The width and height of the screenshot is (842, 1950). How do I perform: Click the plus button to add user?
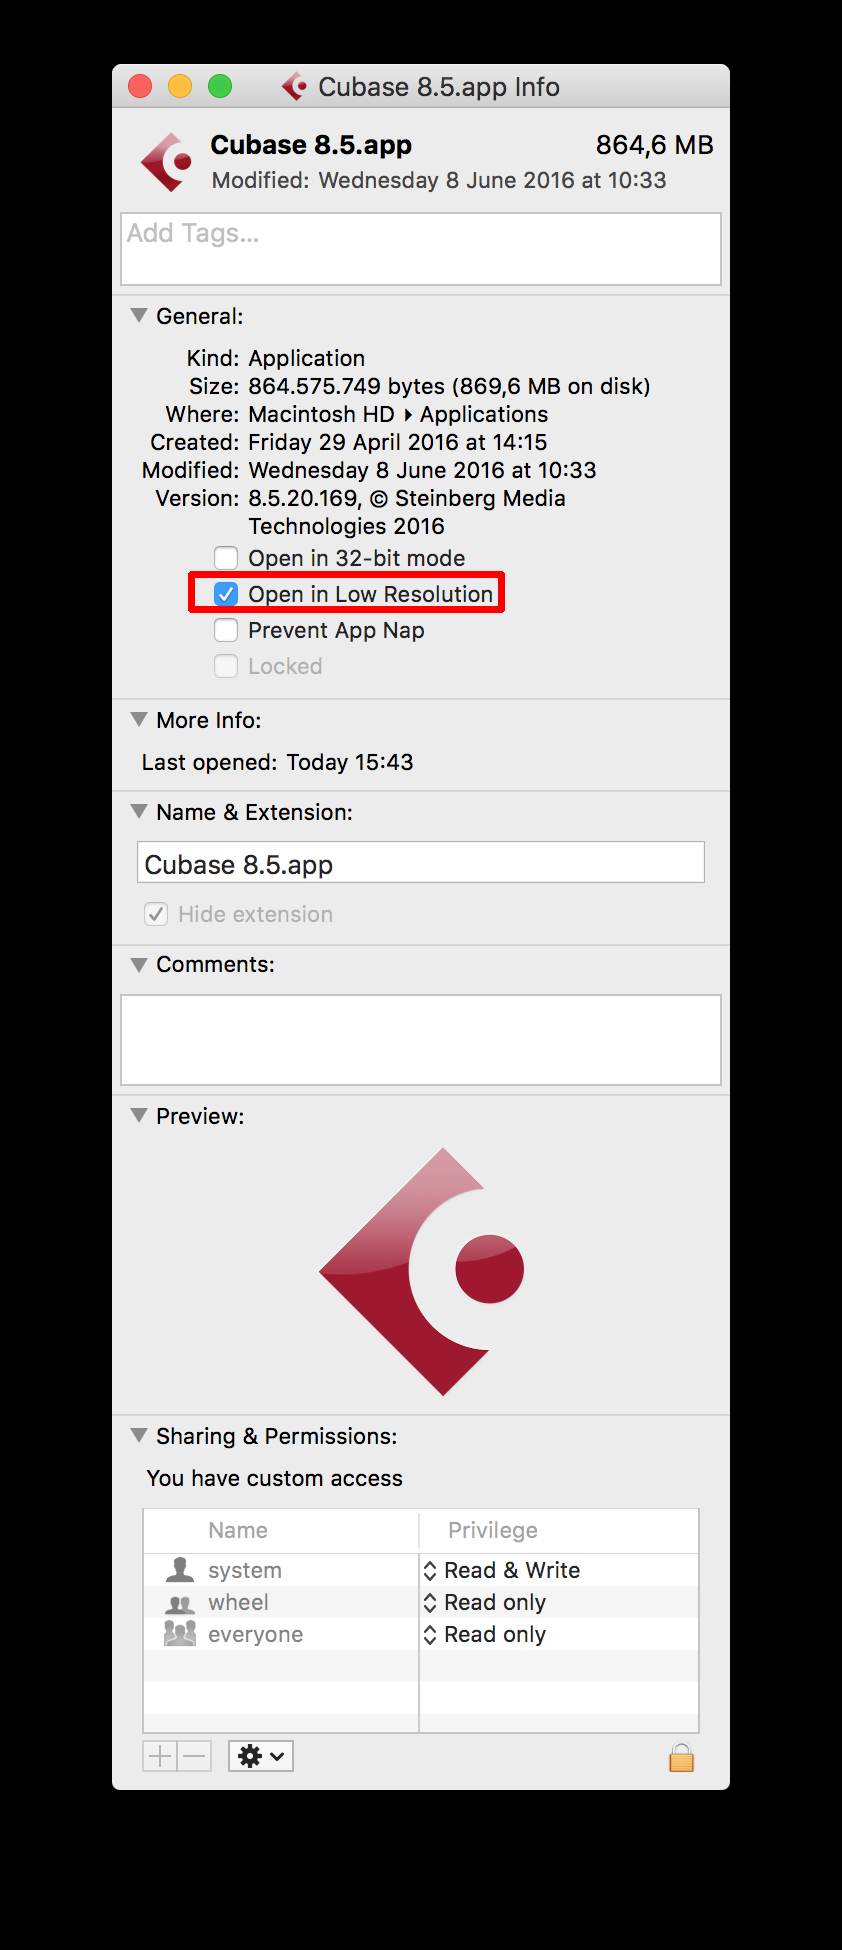coord(160,1756)
